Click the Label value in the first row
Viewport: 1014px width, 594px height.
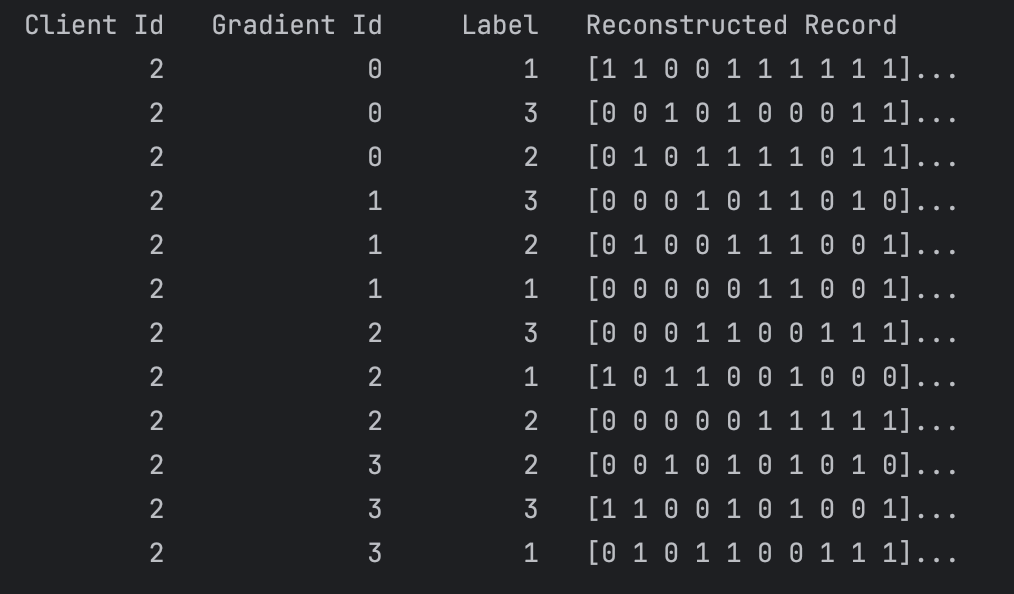click(530, 69)
